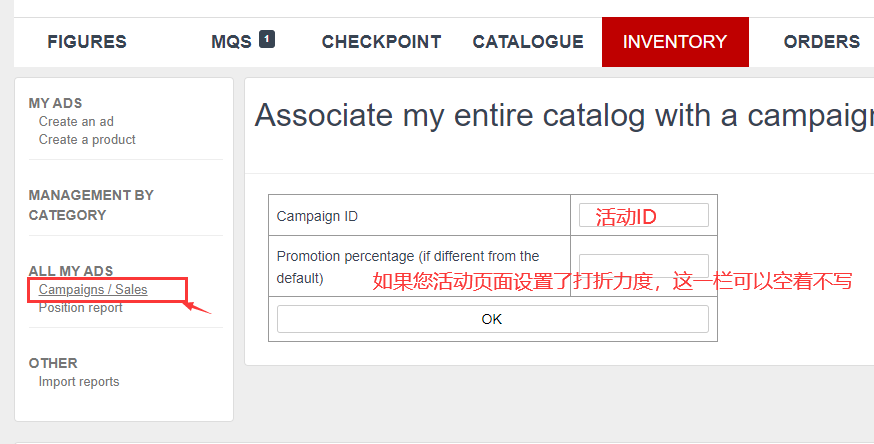This screenshot has width=874, height=444.
Task: Open the Campaigns / Sales link
Action: [93, 290]
